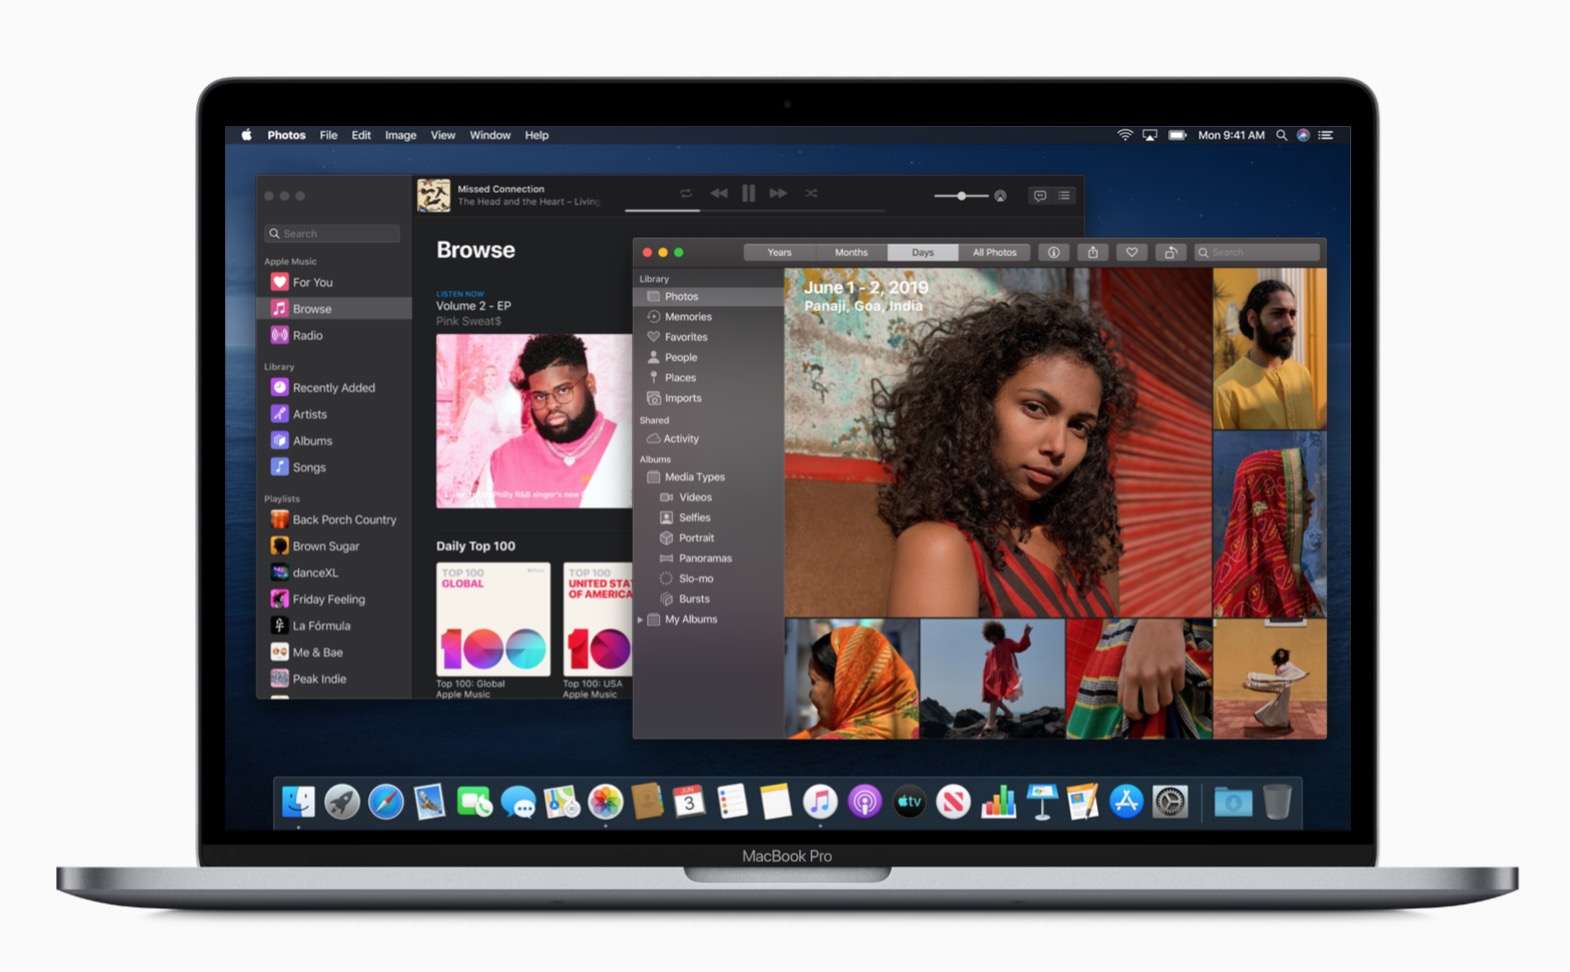
Task: Open the Apple menu
Action: [x=246, y=135]
